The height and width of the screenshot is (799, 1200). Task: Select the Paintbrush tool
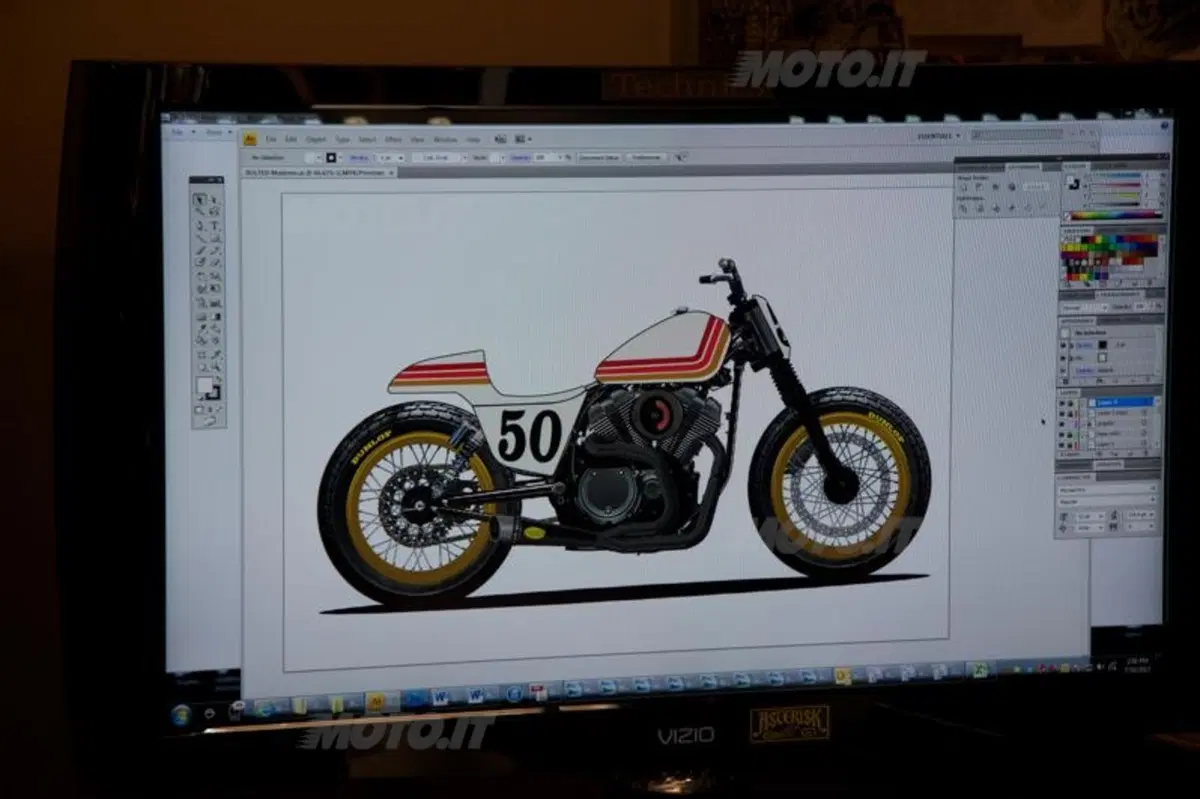[x=200, y=250]
